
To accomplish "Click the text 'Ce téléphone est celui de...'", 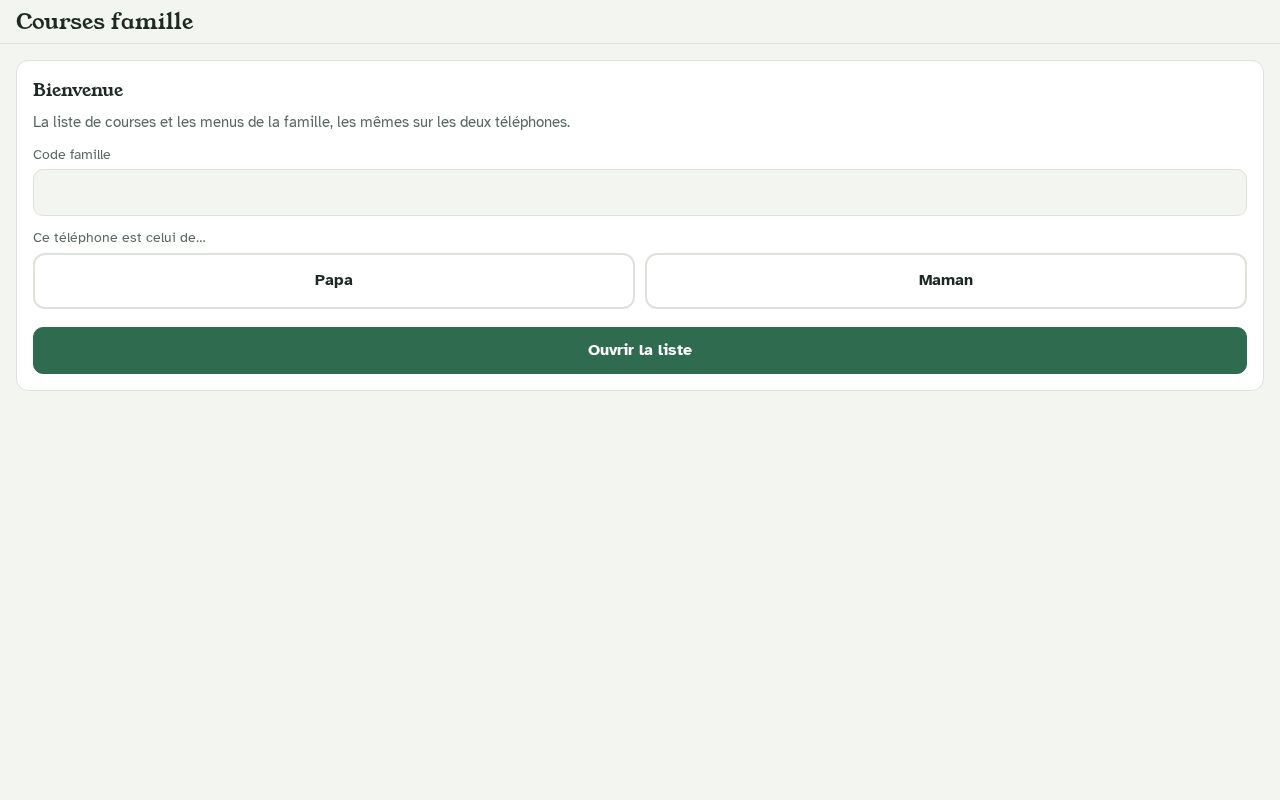I will pos(119,238).
